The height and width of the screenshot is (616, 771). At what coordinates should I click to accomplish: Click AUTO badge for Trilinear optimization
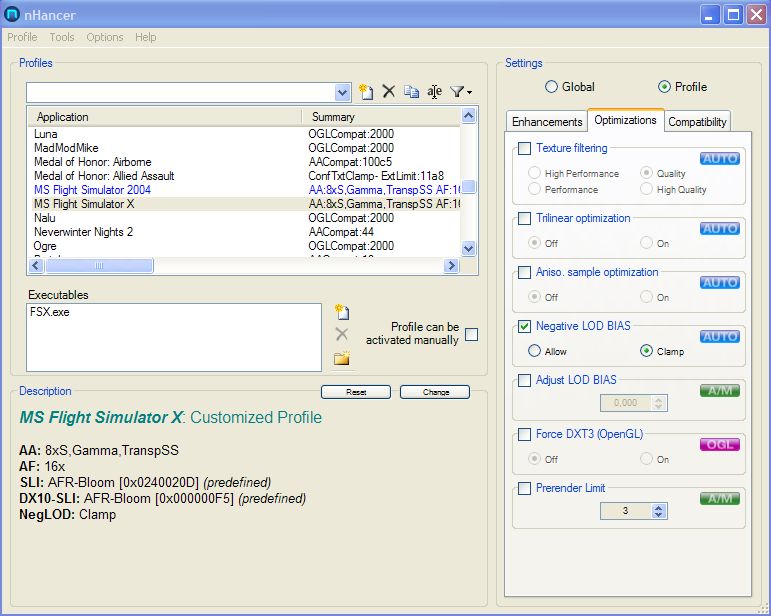[x=720, y=228]
